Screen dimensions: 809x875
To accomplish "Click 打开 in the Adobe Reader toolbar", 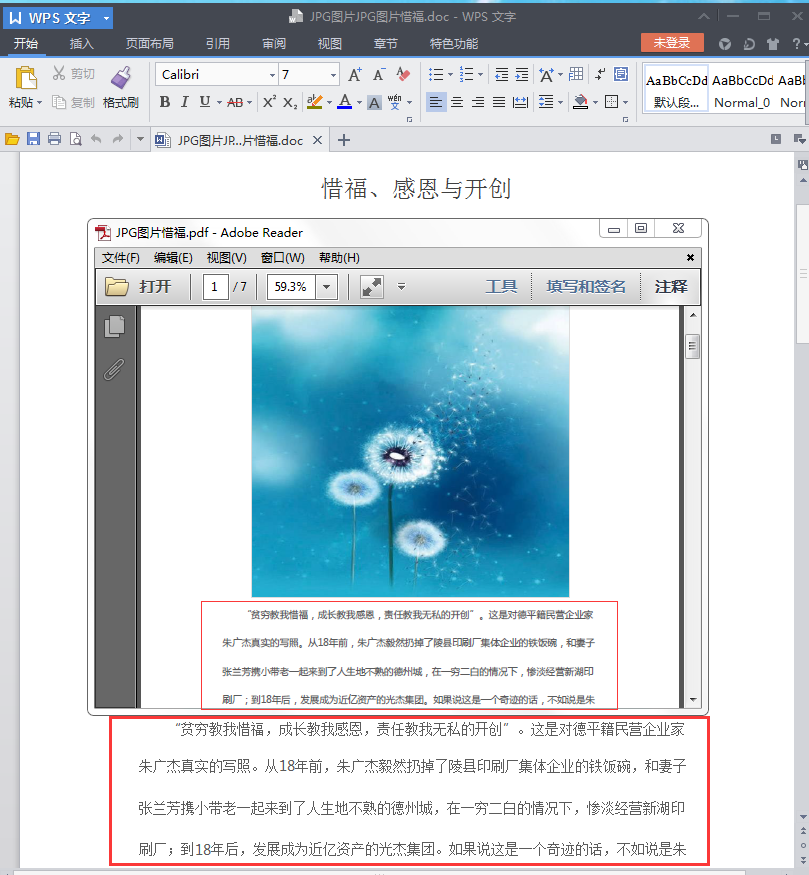I will click(138, 287).
